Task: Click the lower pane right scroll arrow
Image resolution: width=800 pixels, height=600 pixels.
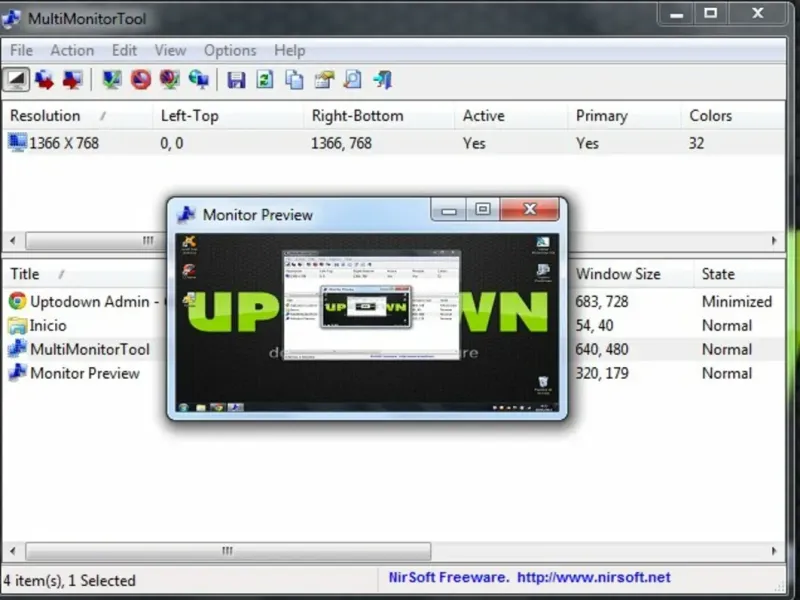Action: pyautogui.click(x=774, y=551)
